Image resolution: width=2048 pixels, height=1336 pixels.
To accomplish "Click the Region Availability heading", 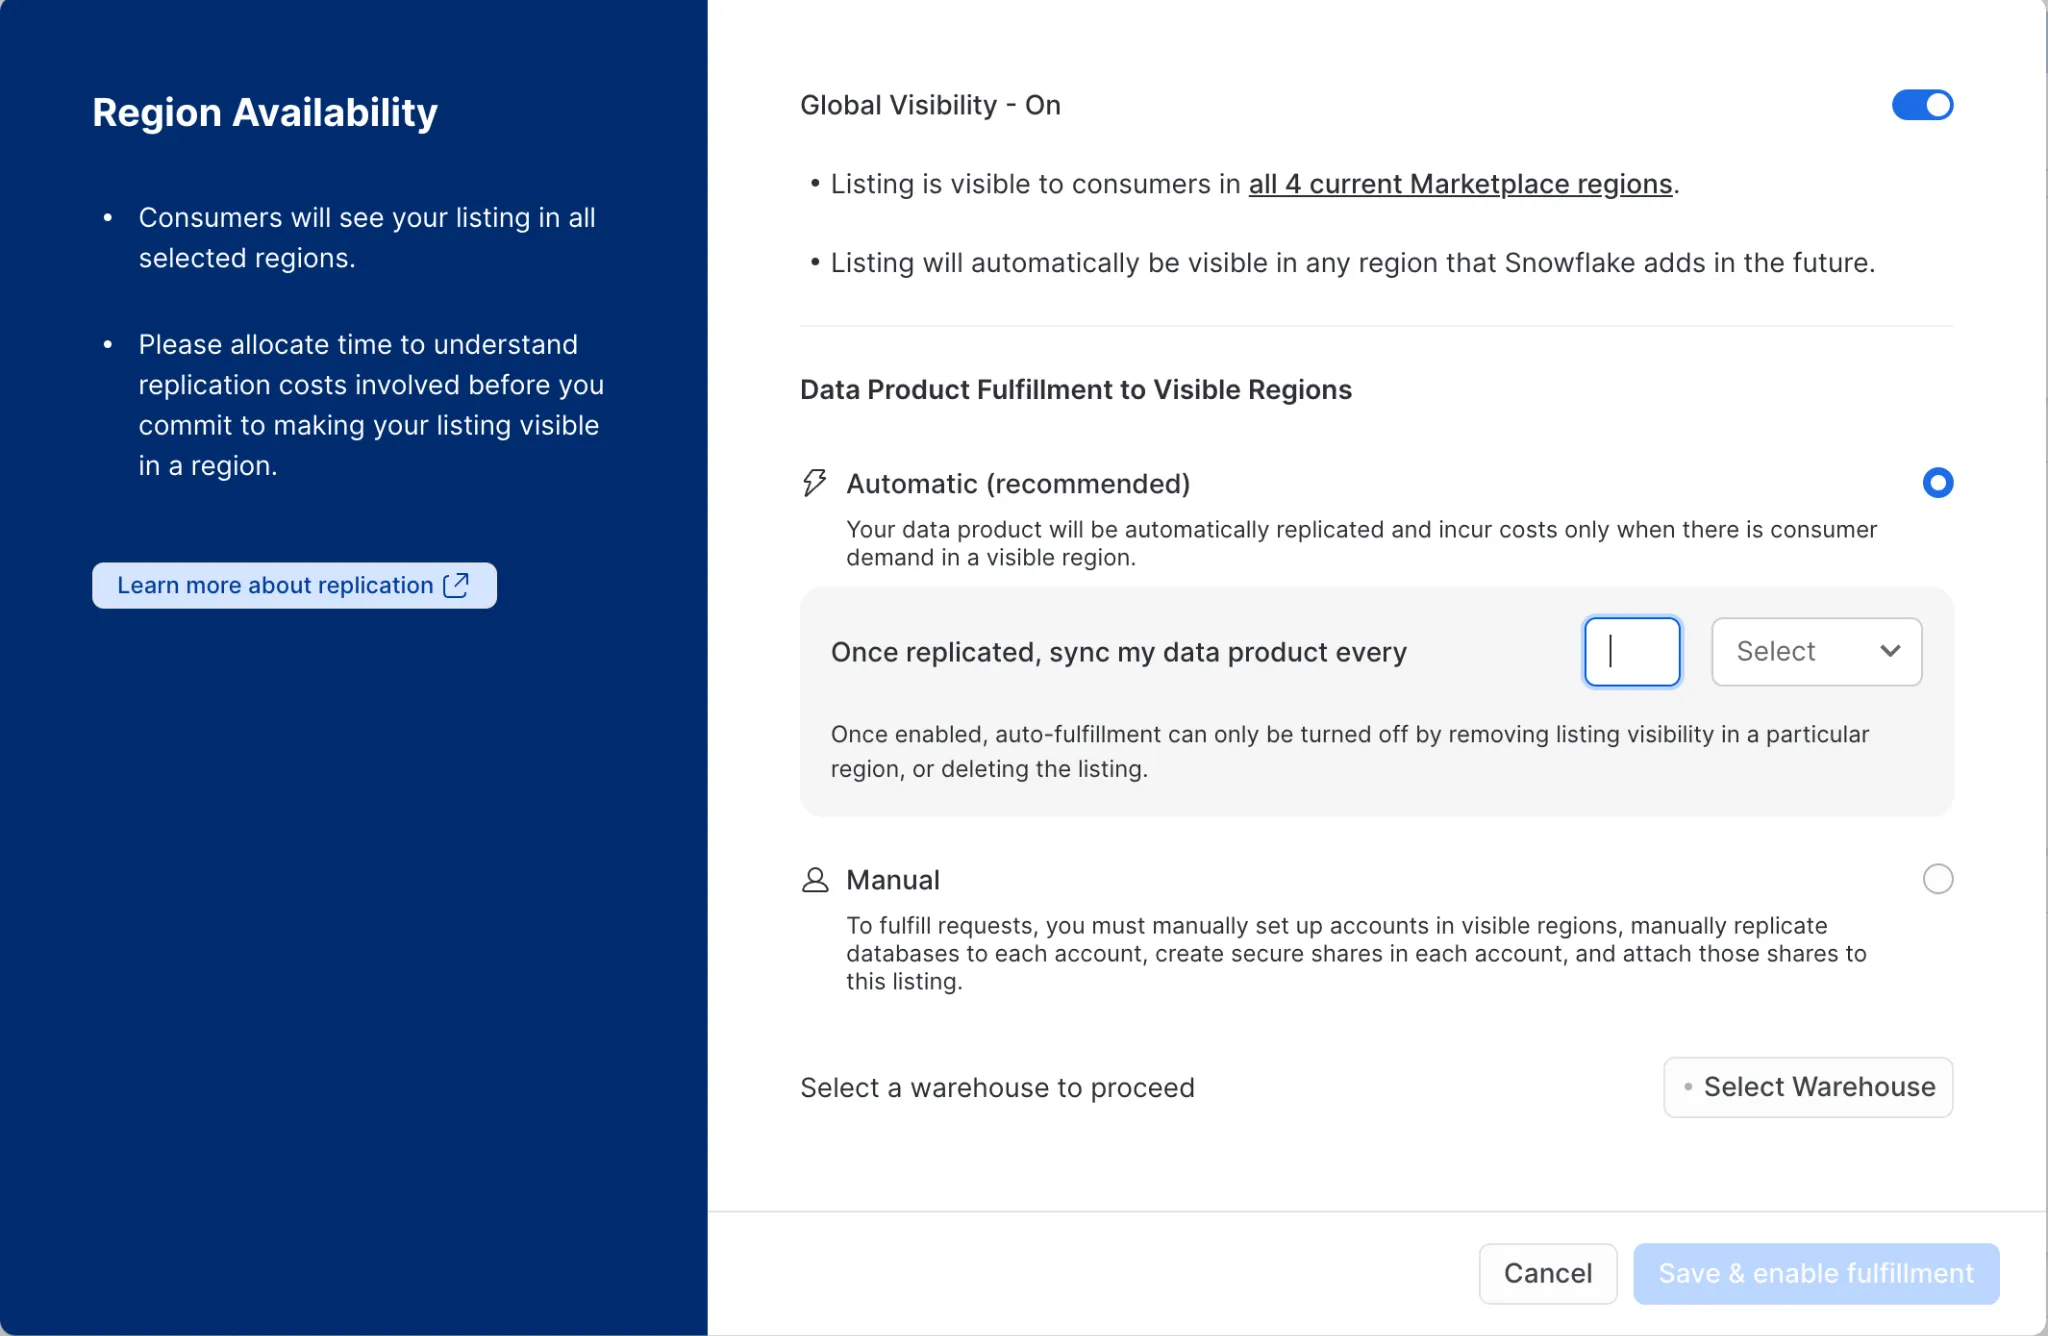I will [265, 112].
